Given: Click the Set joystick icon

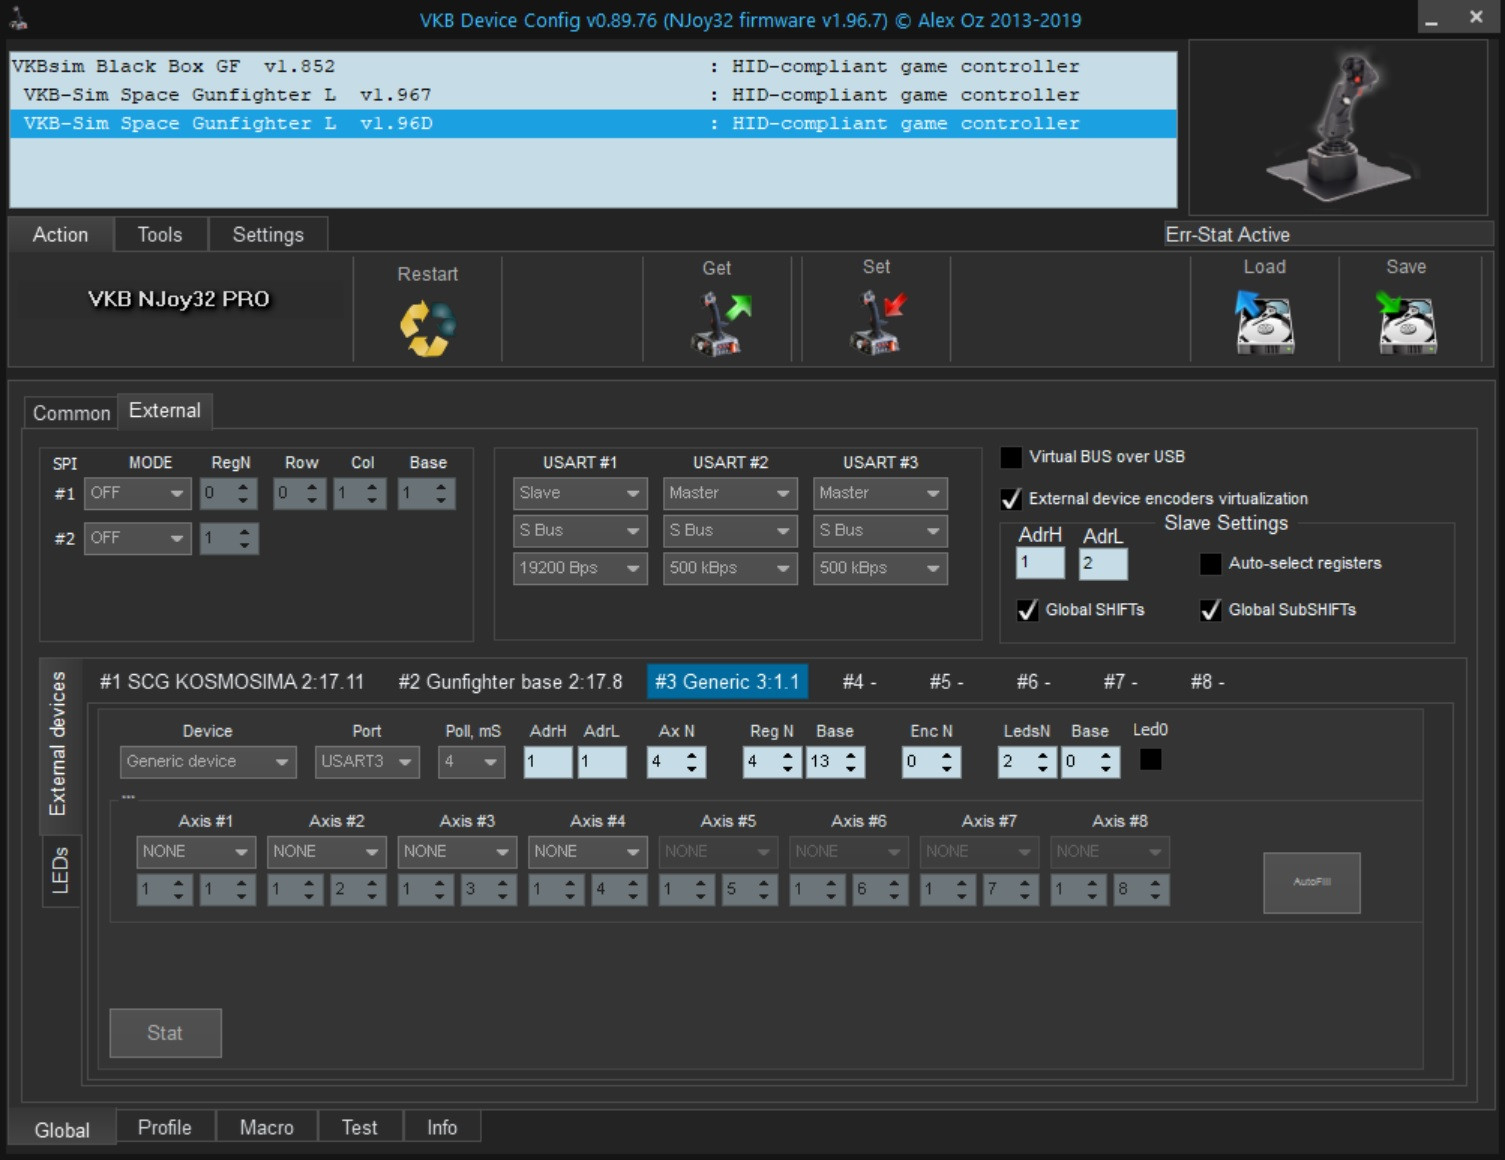Looking at the screenshot, I should coord(877,322).
